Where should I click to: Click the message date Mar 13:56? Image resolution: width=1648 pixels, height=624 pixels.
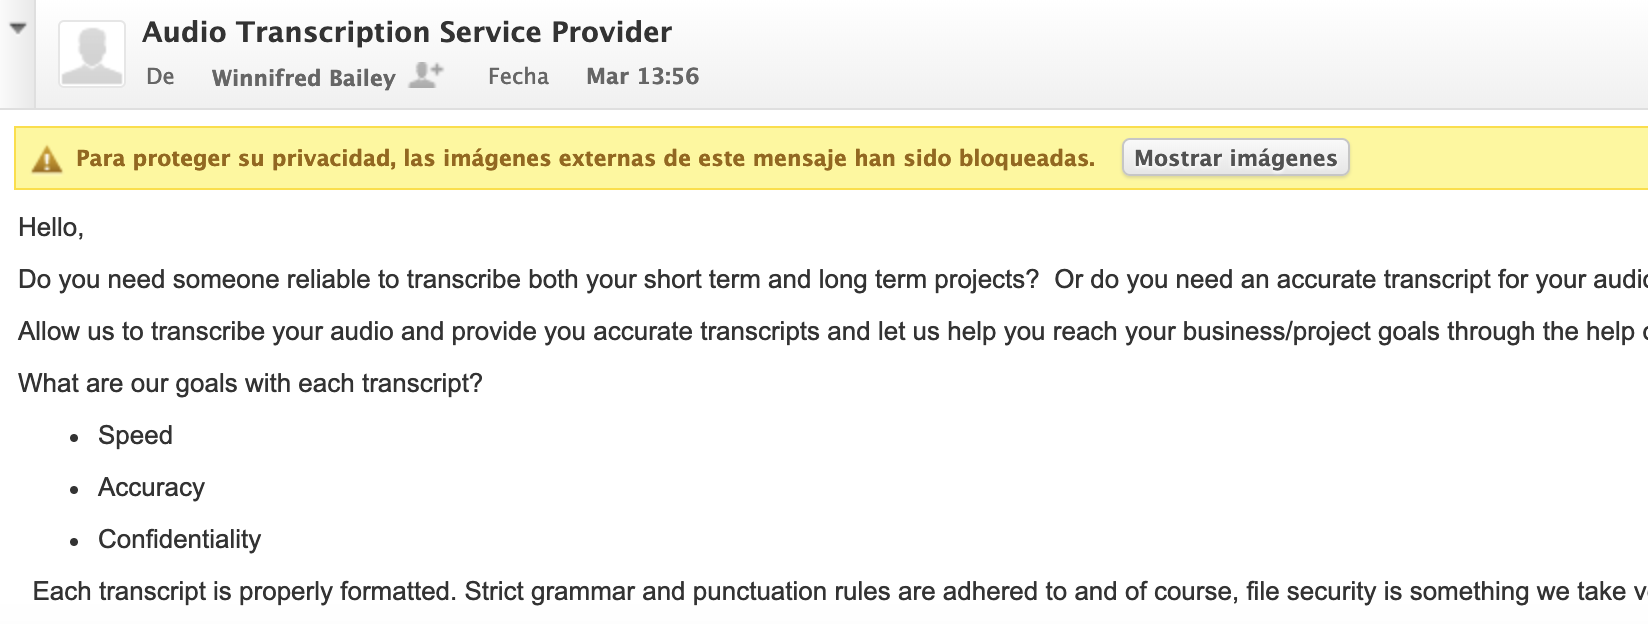click(642, 76)
